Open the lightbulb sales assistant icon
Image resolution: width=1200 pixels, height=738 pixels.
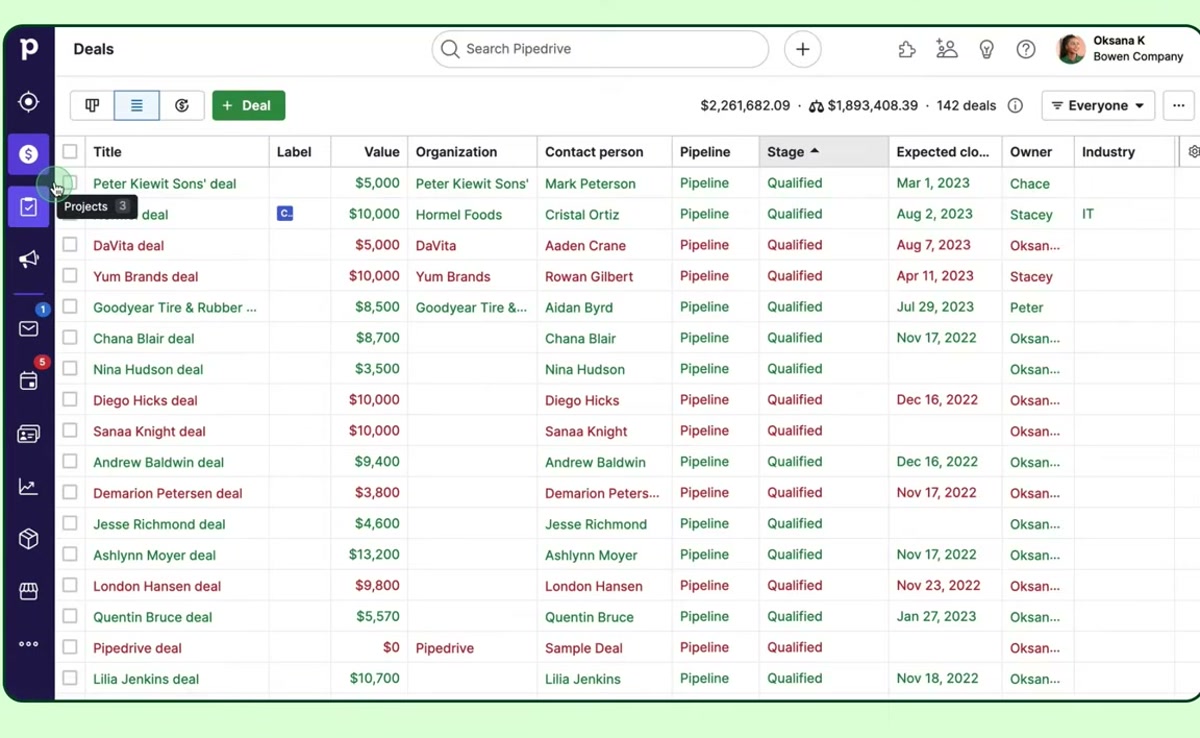click(987, 49)
